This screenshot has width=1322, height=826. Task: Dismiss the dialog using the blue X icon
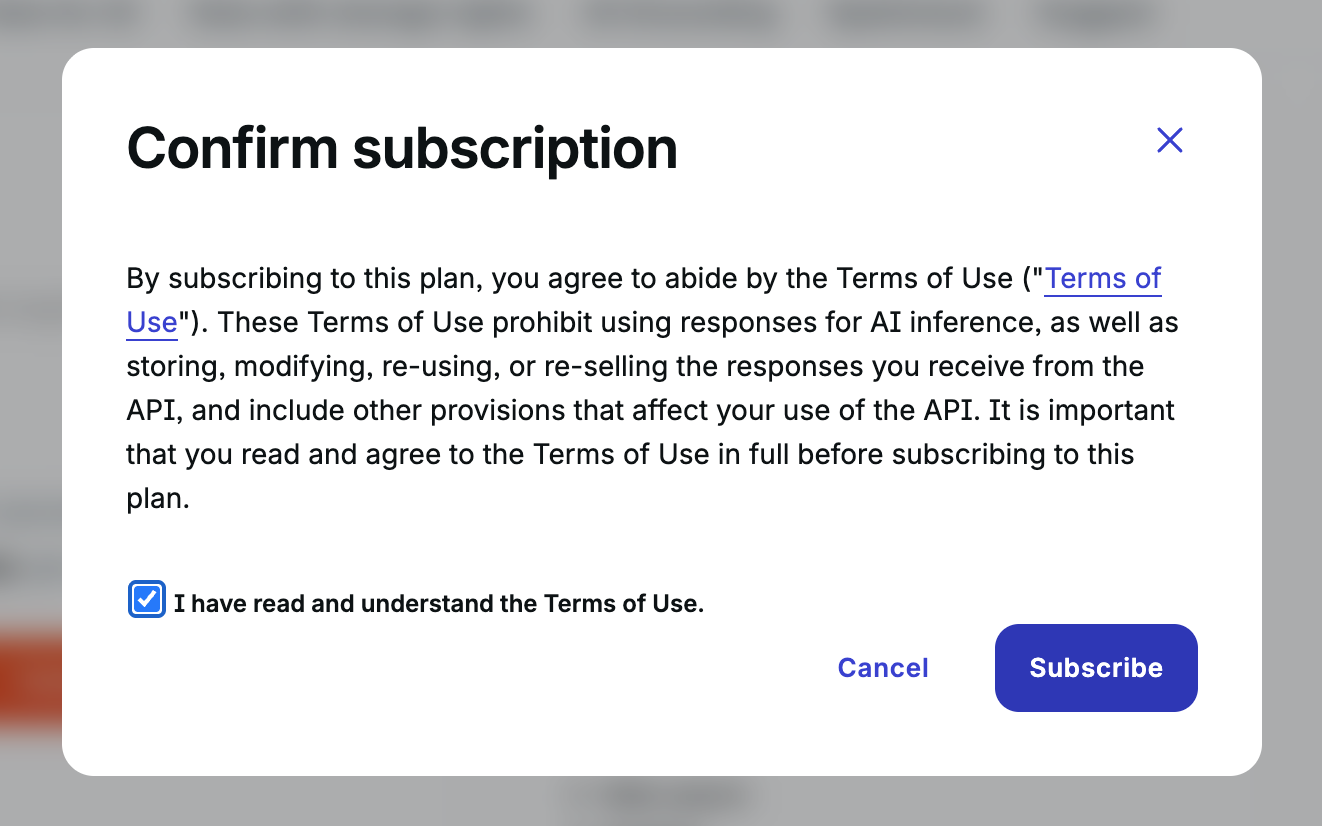[x=1169, y=140]
